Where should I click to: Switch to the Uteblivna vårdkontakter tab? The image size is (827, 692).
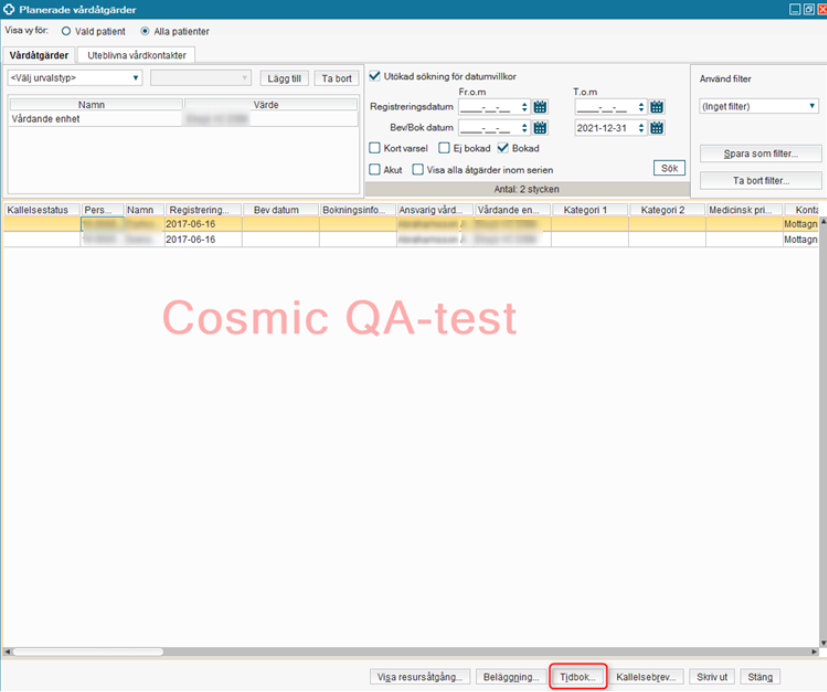[x=137, y=55]
